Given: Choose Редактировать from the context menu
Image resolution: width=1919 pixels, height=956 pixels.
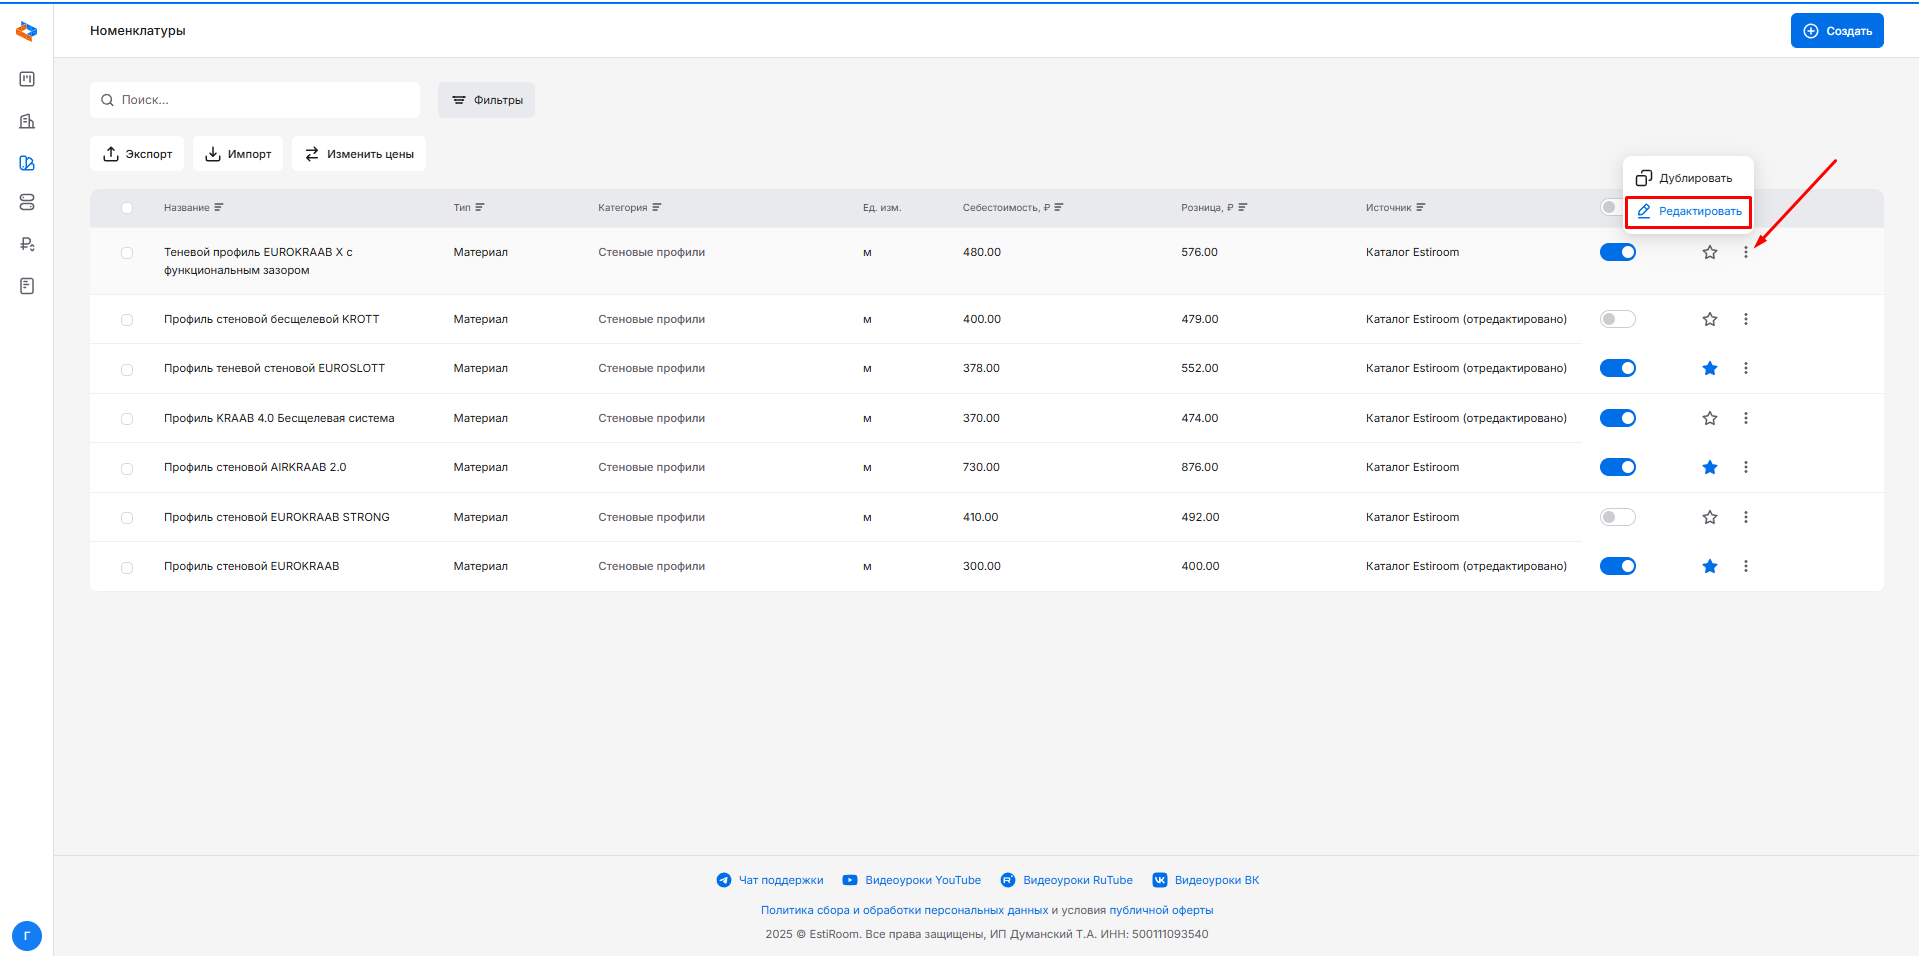Looking at the screenshot, I should [x=1688, y=212].
